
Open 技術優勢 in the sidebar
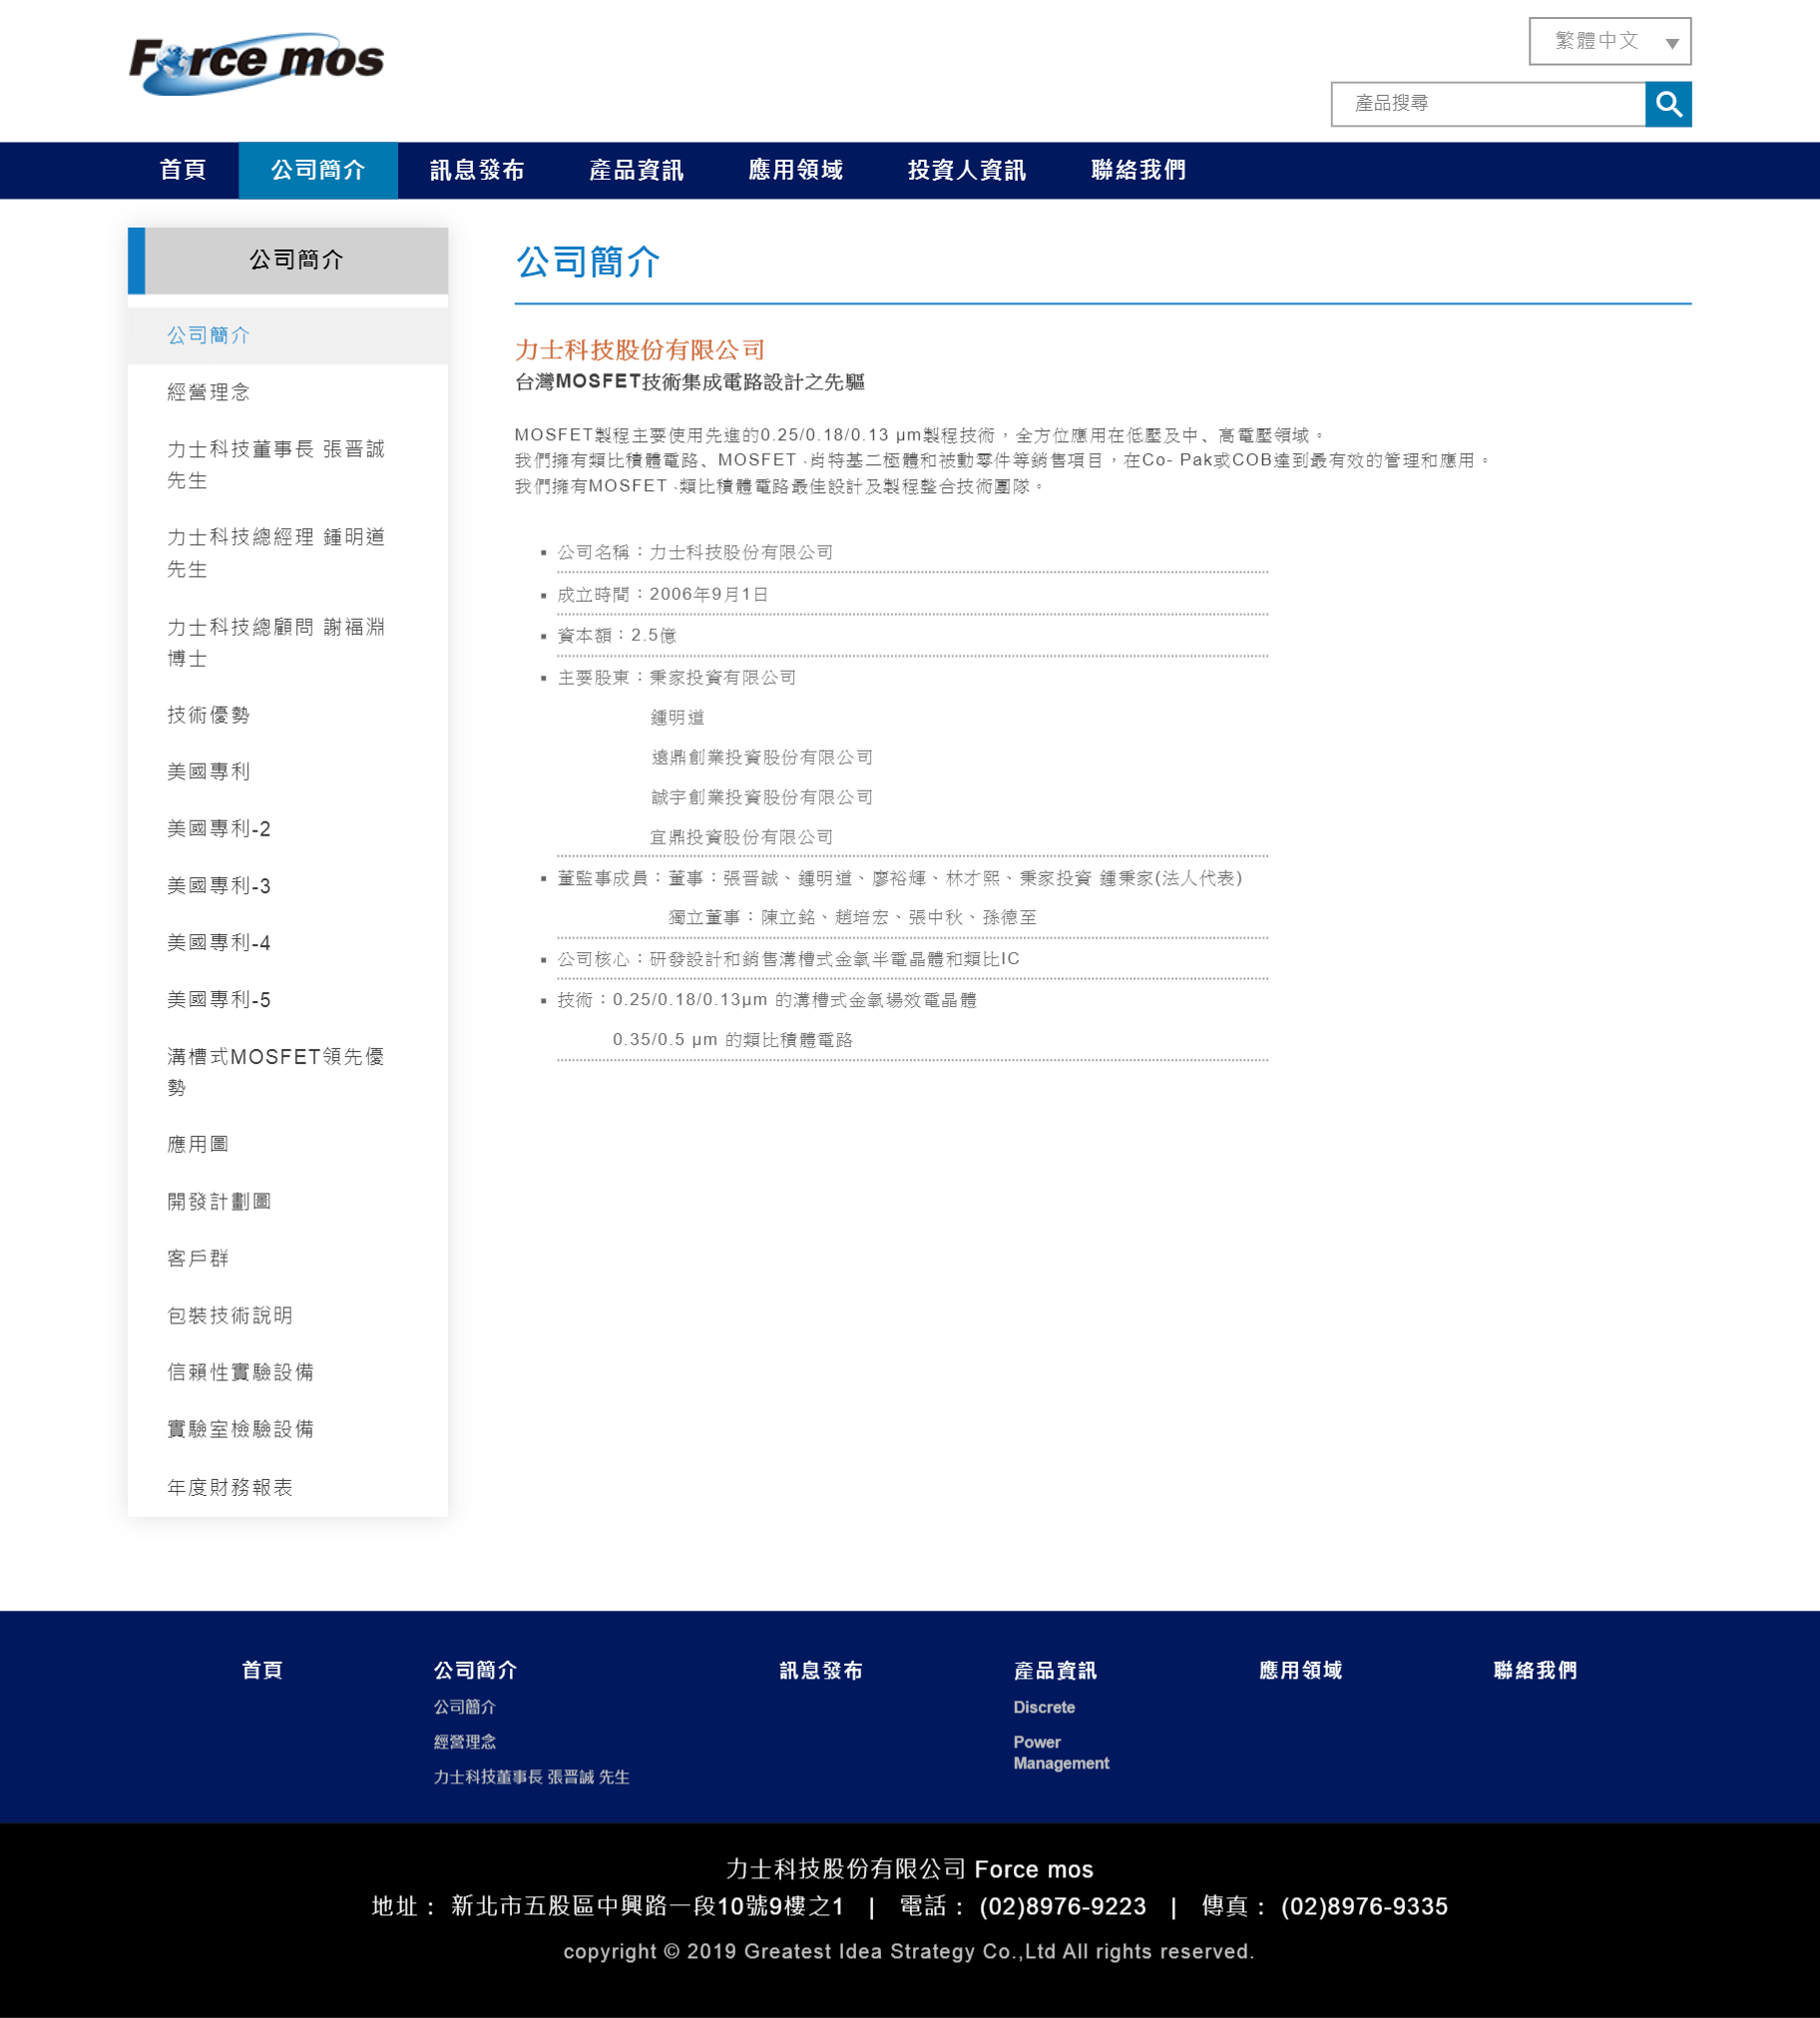(288, 715)
